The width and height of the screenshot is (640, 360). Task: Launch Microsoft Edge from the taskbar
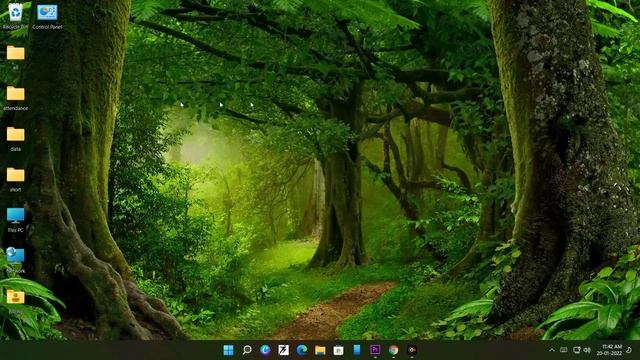tap(302, 350)
